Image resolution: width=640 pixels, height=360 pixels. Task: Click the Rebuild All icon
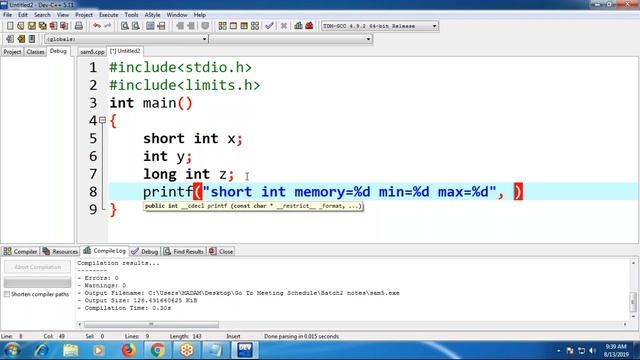point(255,26)
